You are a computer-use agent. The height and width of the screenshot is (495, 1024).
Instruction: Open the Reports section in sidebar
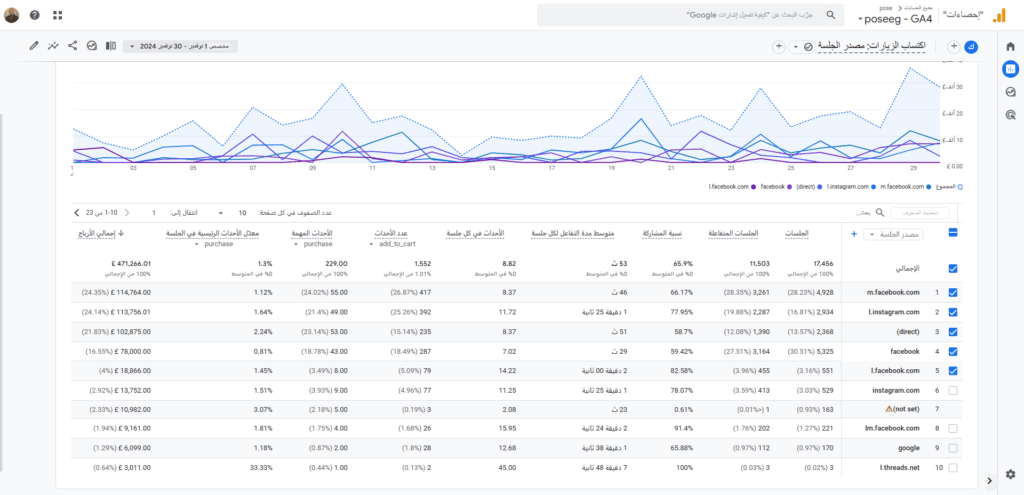(1010, 68)
